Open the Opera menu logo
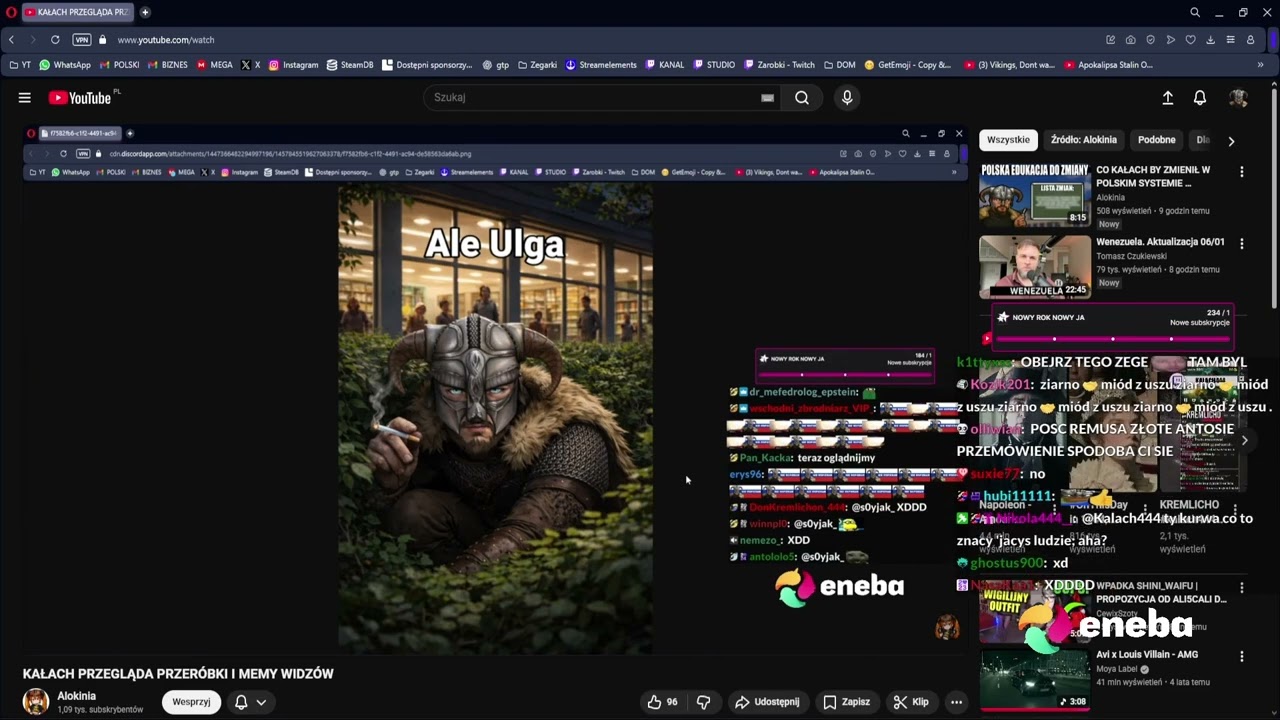Image resolution: width=1280 pixels, height=720 pixels. click(x=11, y=12)
